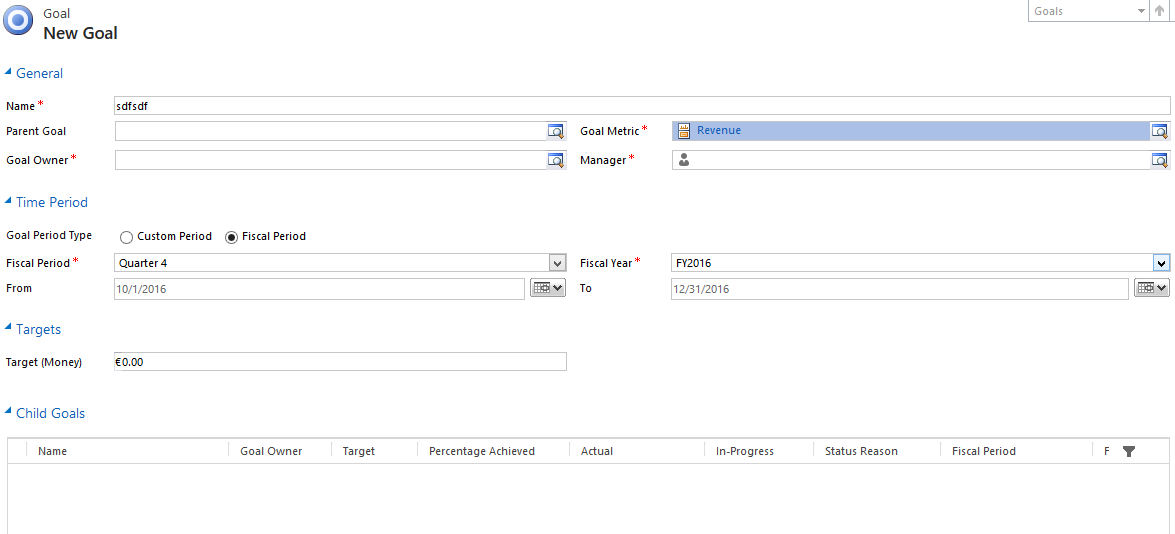Open Goal Metric lookup icon

pos(1159,131)
